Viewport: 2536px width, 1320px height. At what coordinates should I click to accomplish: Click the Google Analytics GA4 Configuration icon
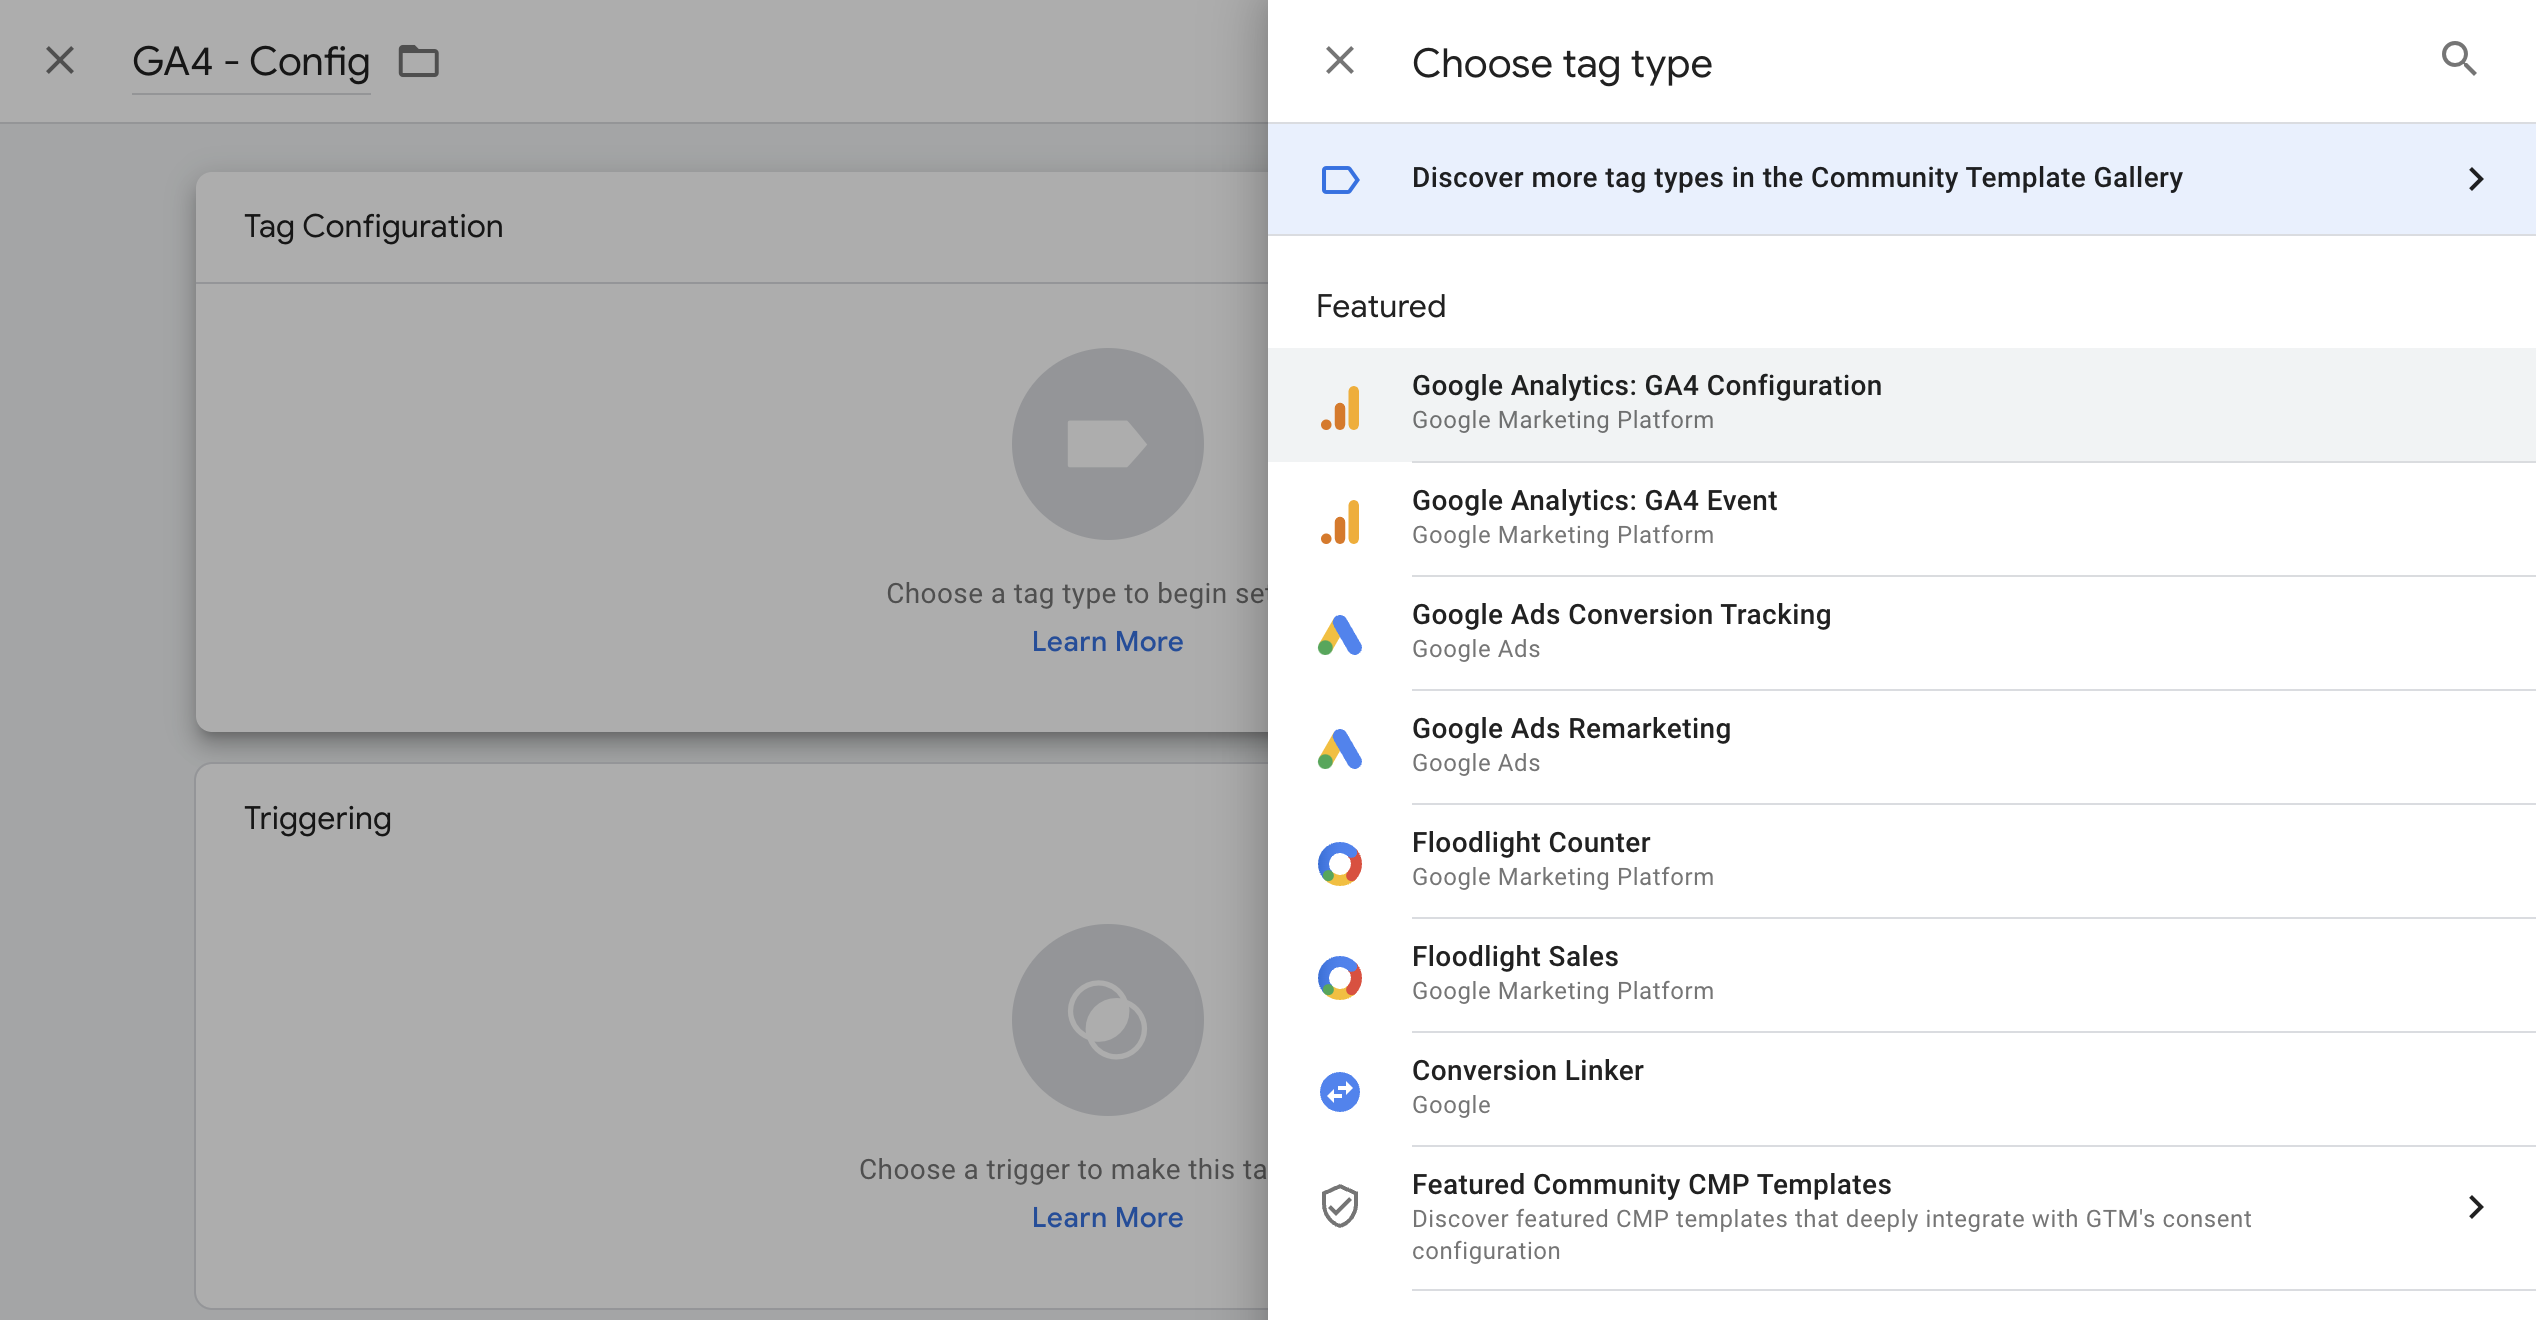click(x=1340, y=406)
